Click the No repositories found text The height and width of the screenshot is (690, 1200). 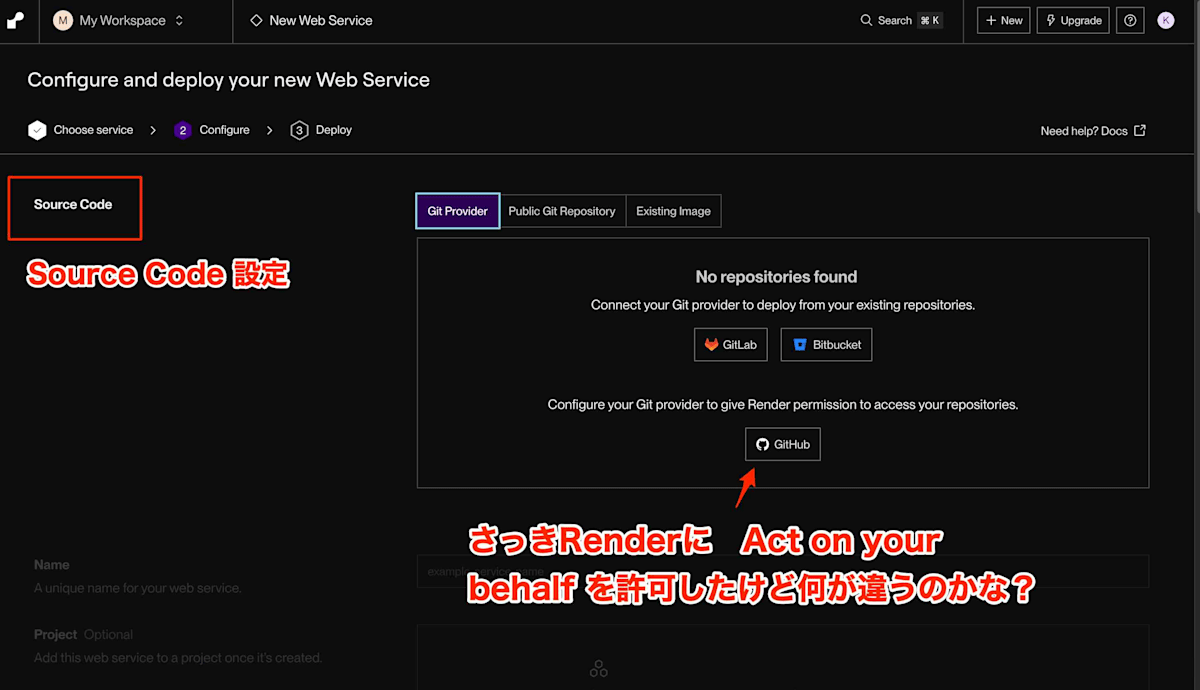776,277
